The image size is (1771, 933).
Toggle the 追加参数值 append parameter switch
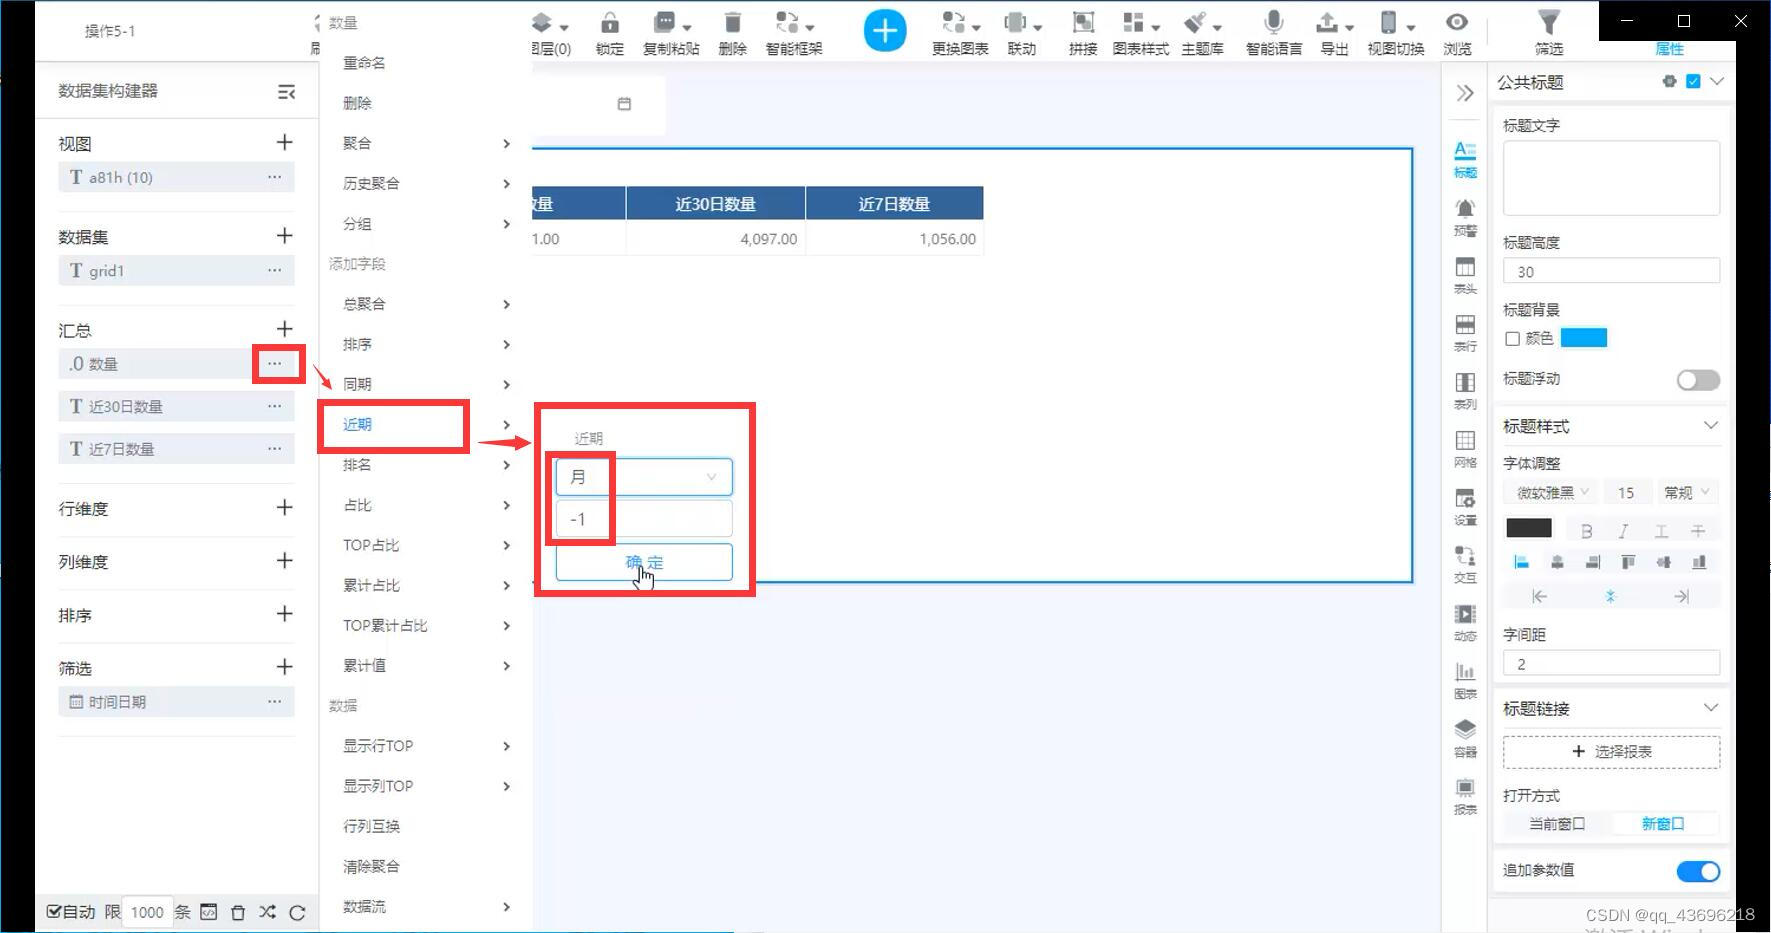pyautogui.click(x=1698, y=871)
